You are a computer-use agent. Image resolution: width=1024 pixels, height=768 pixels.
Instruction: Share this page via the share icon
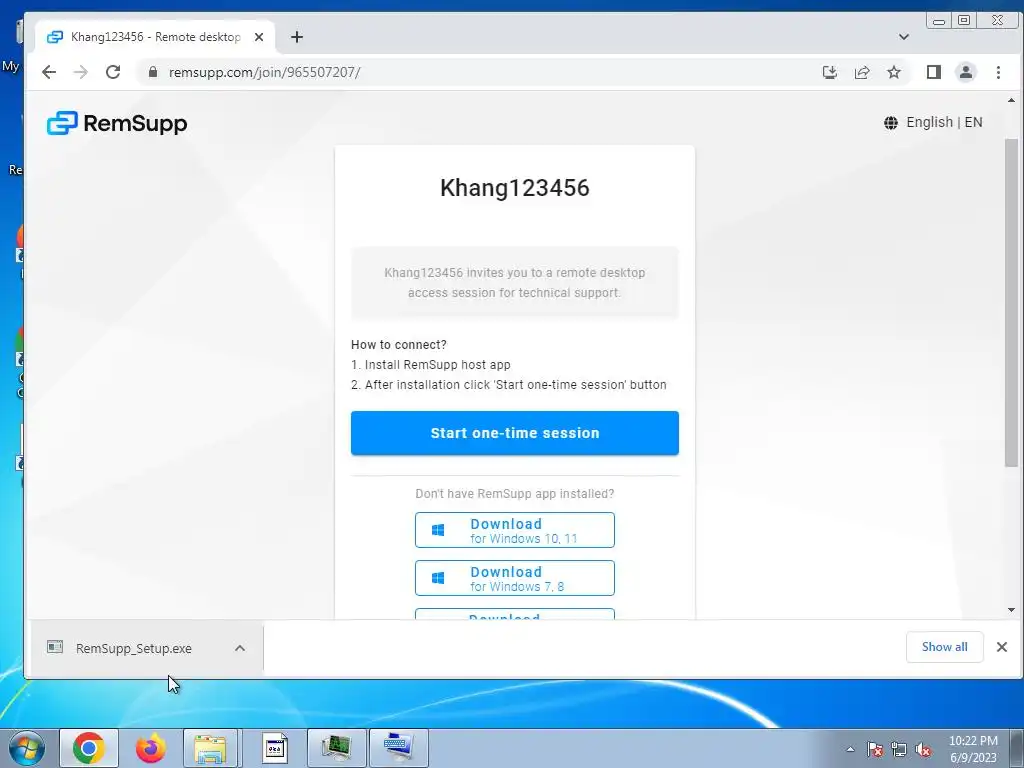pyautogui.click(x=862, y=72)
